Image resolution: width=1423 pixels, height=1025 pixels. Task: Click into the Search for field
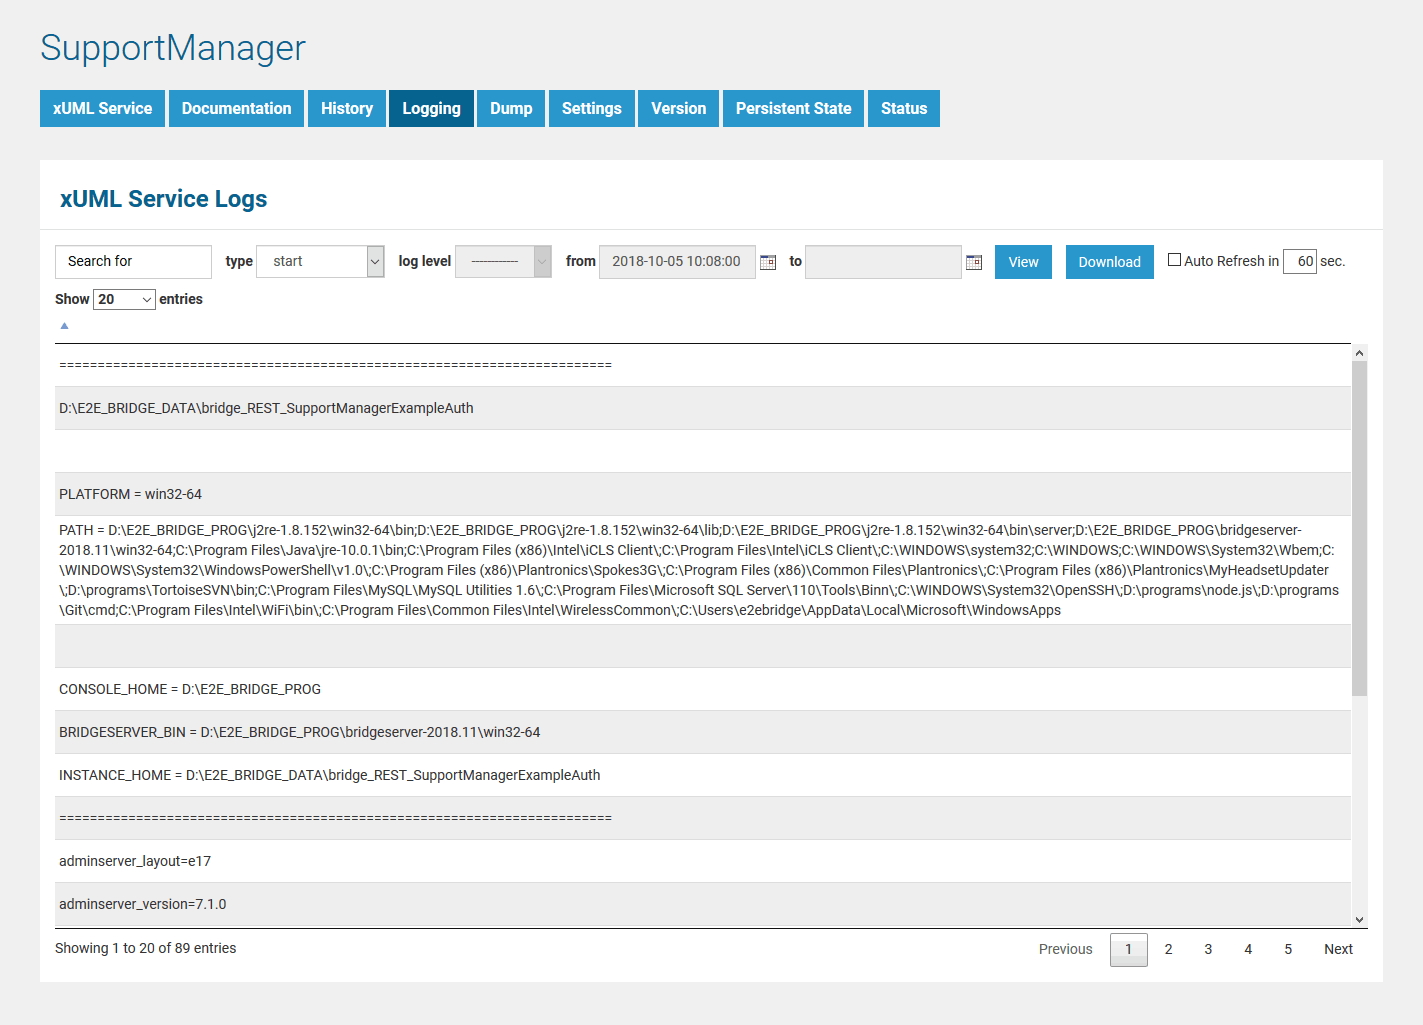click(133, 261)
